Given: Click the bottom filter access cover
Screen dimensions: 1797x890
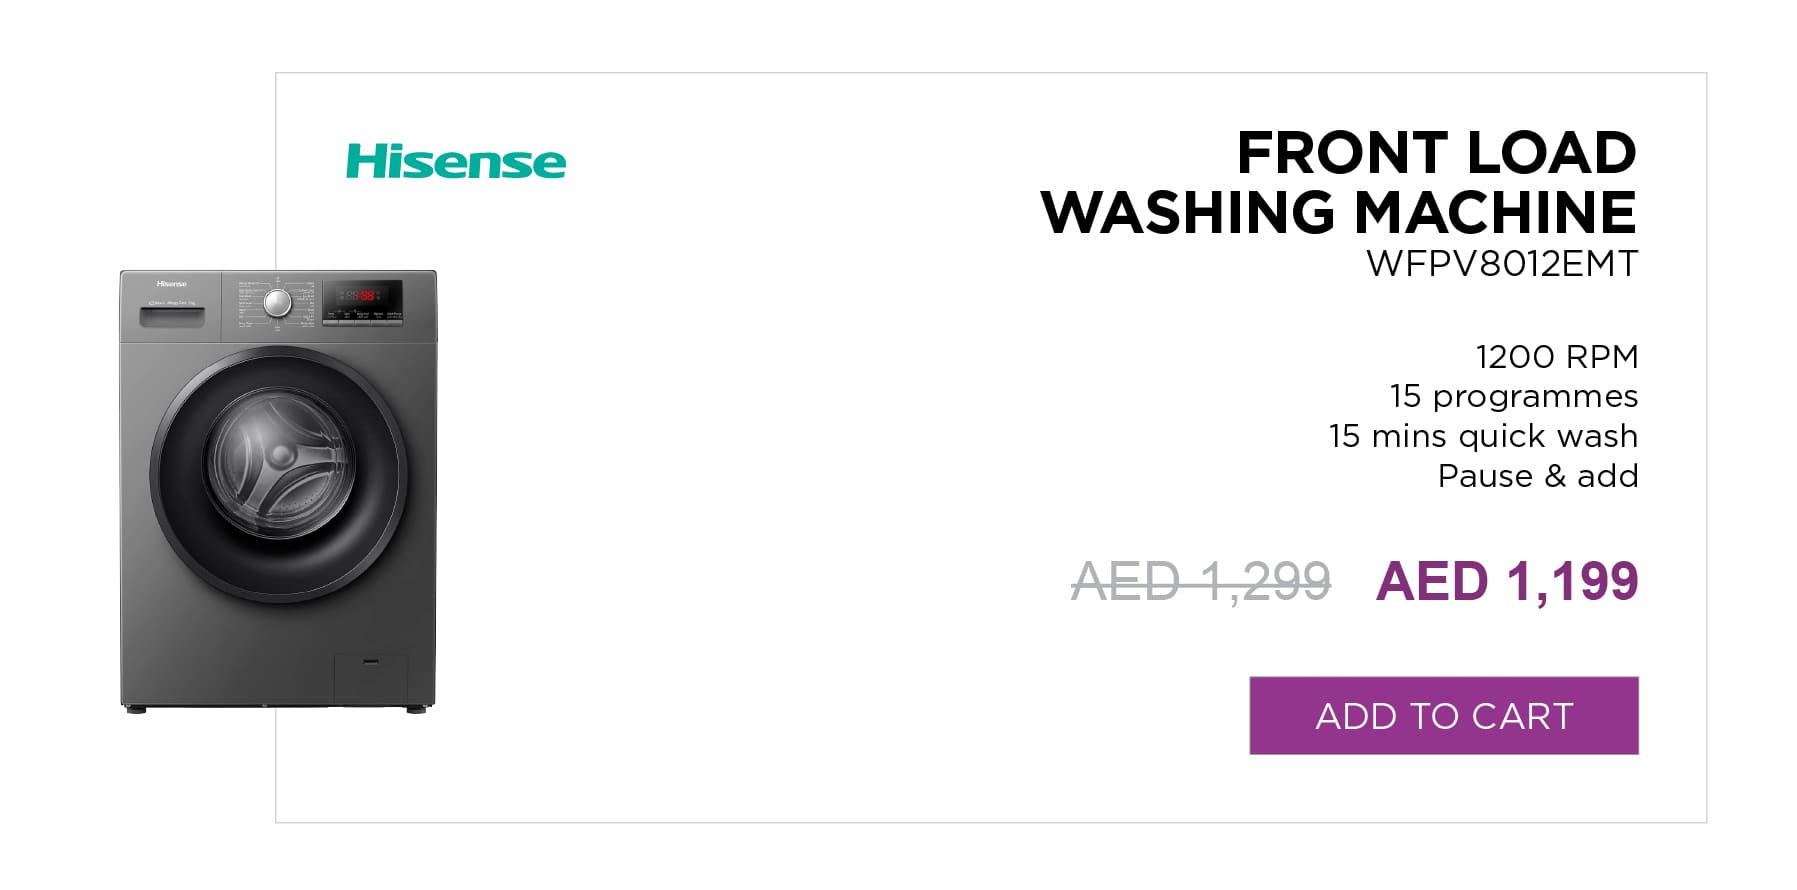Looking at the screenshot, I should 370,679.
